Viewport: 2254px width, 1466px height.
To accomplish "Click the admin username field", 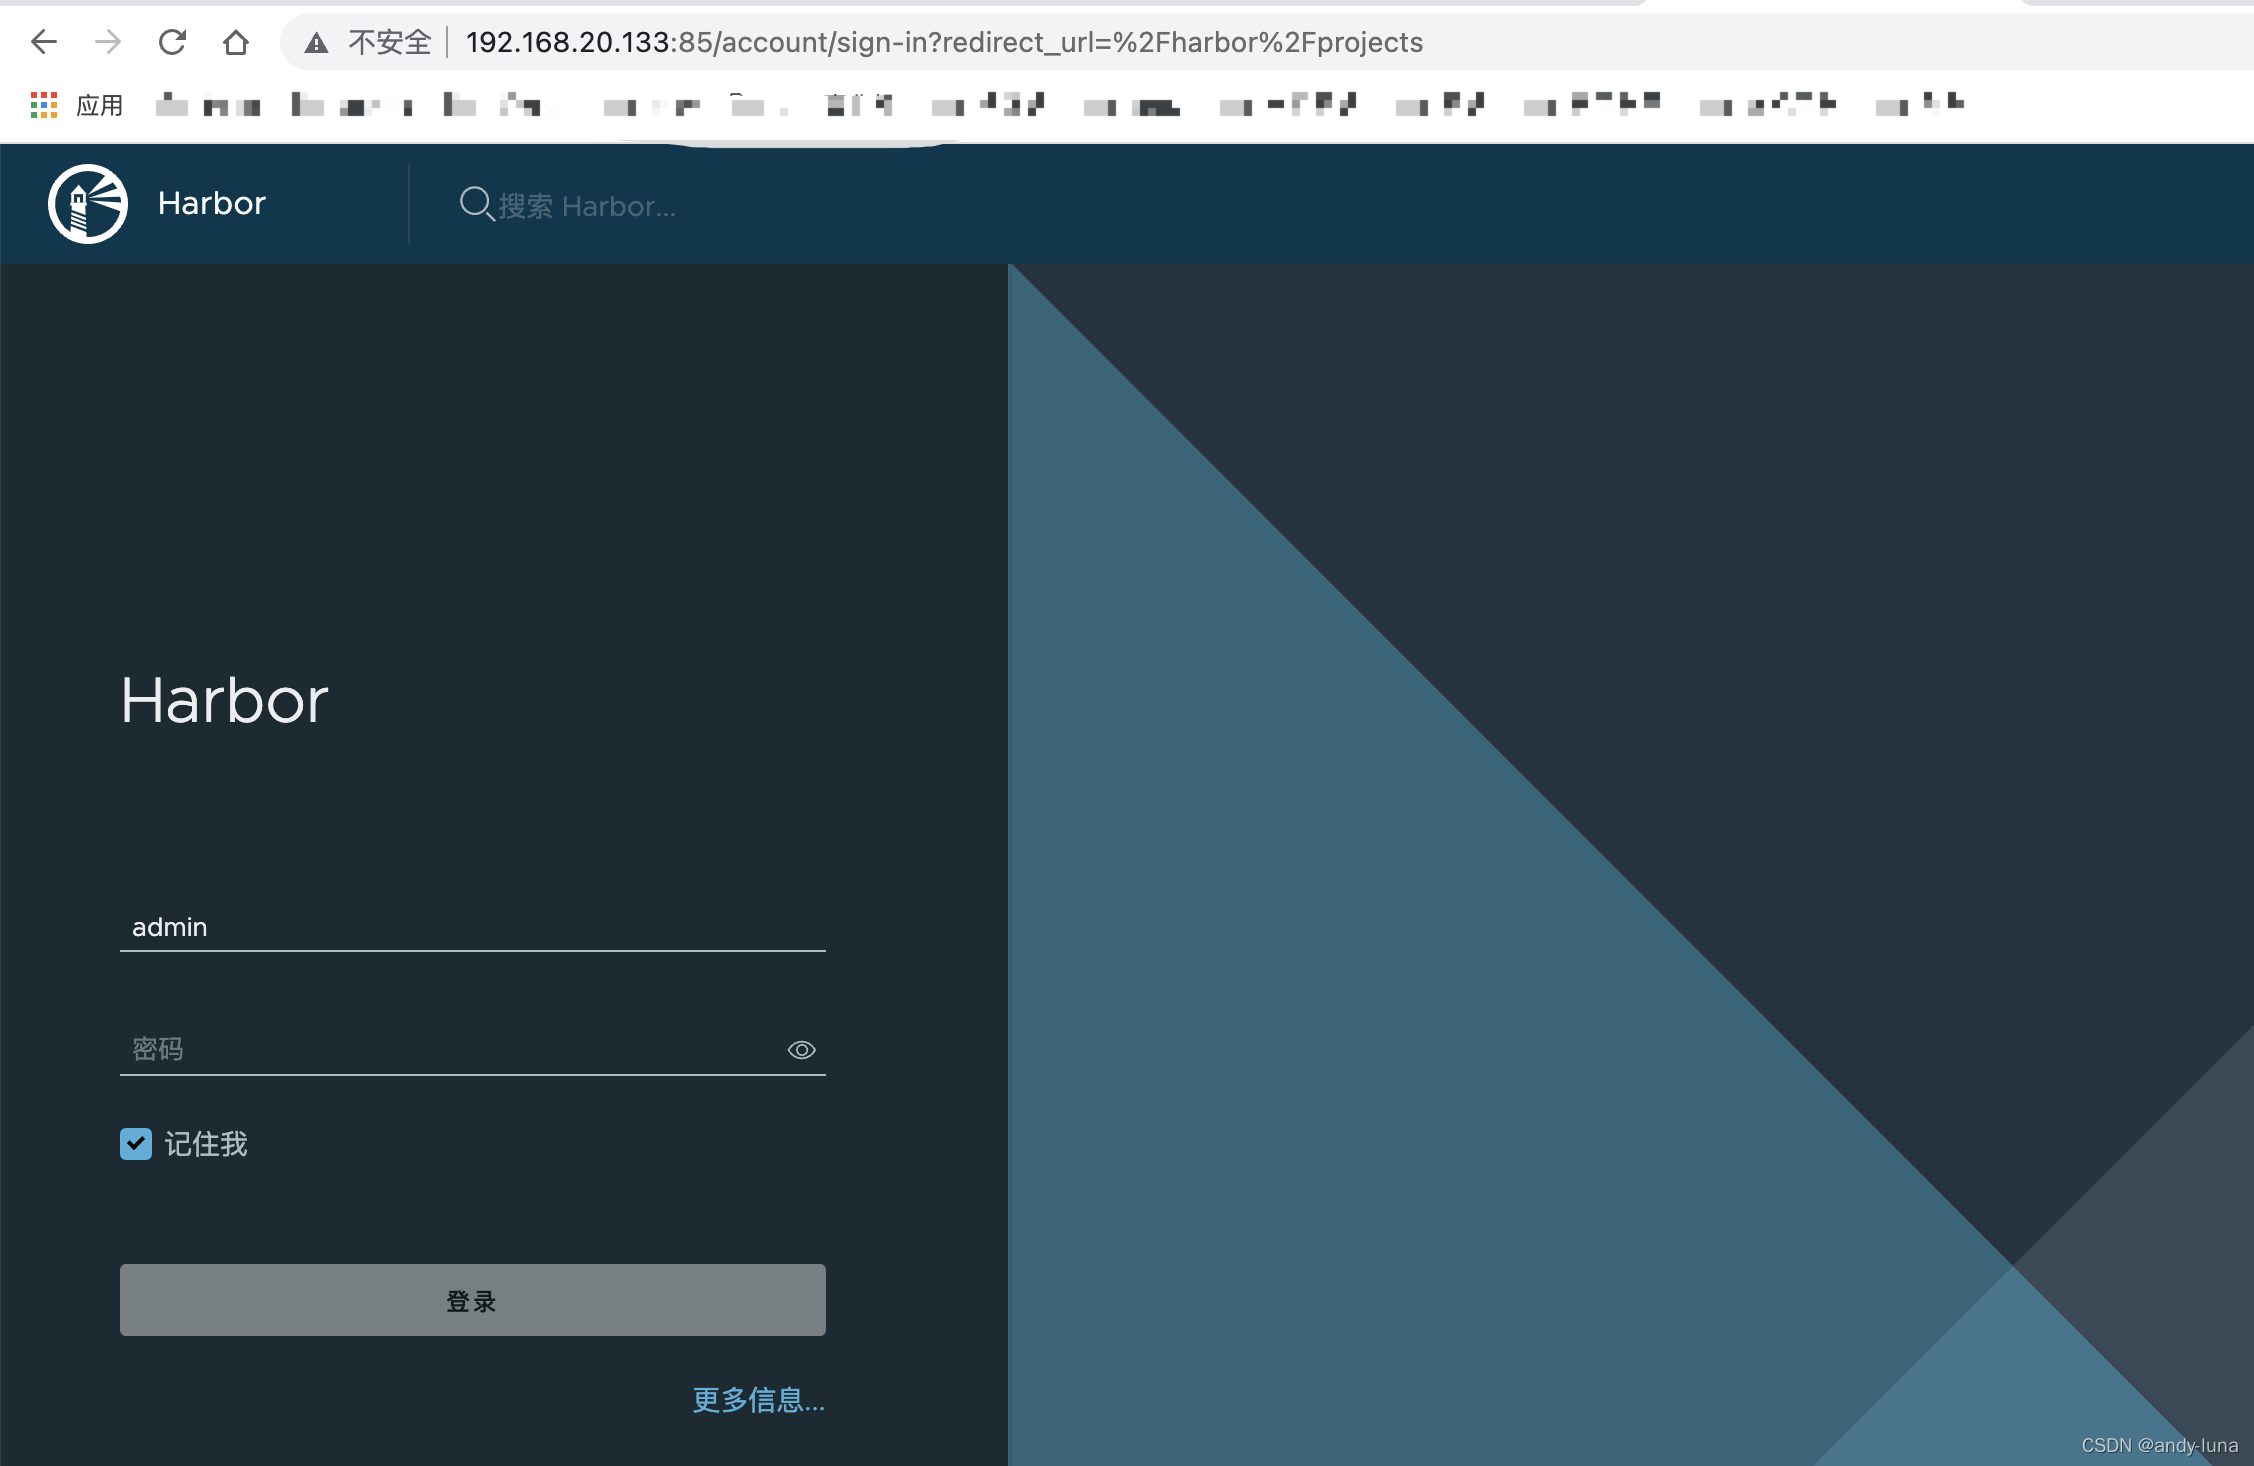I will [472, 927].
